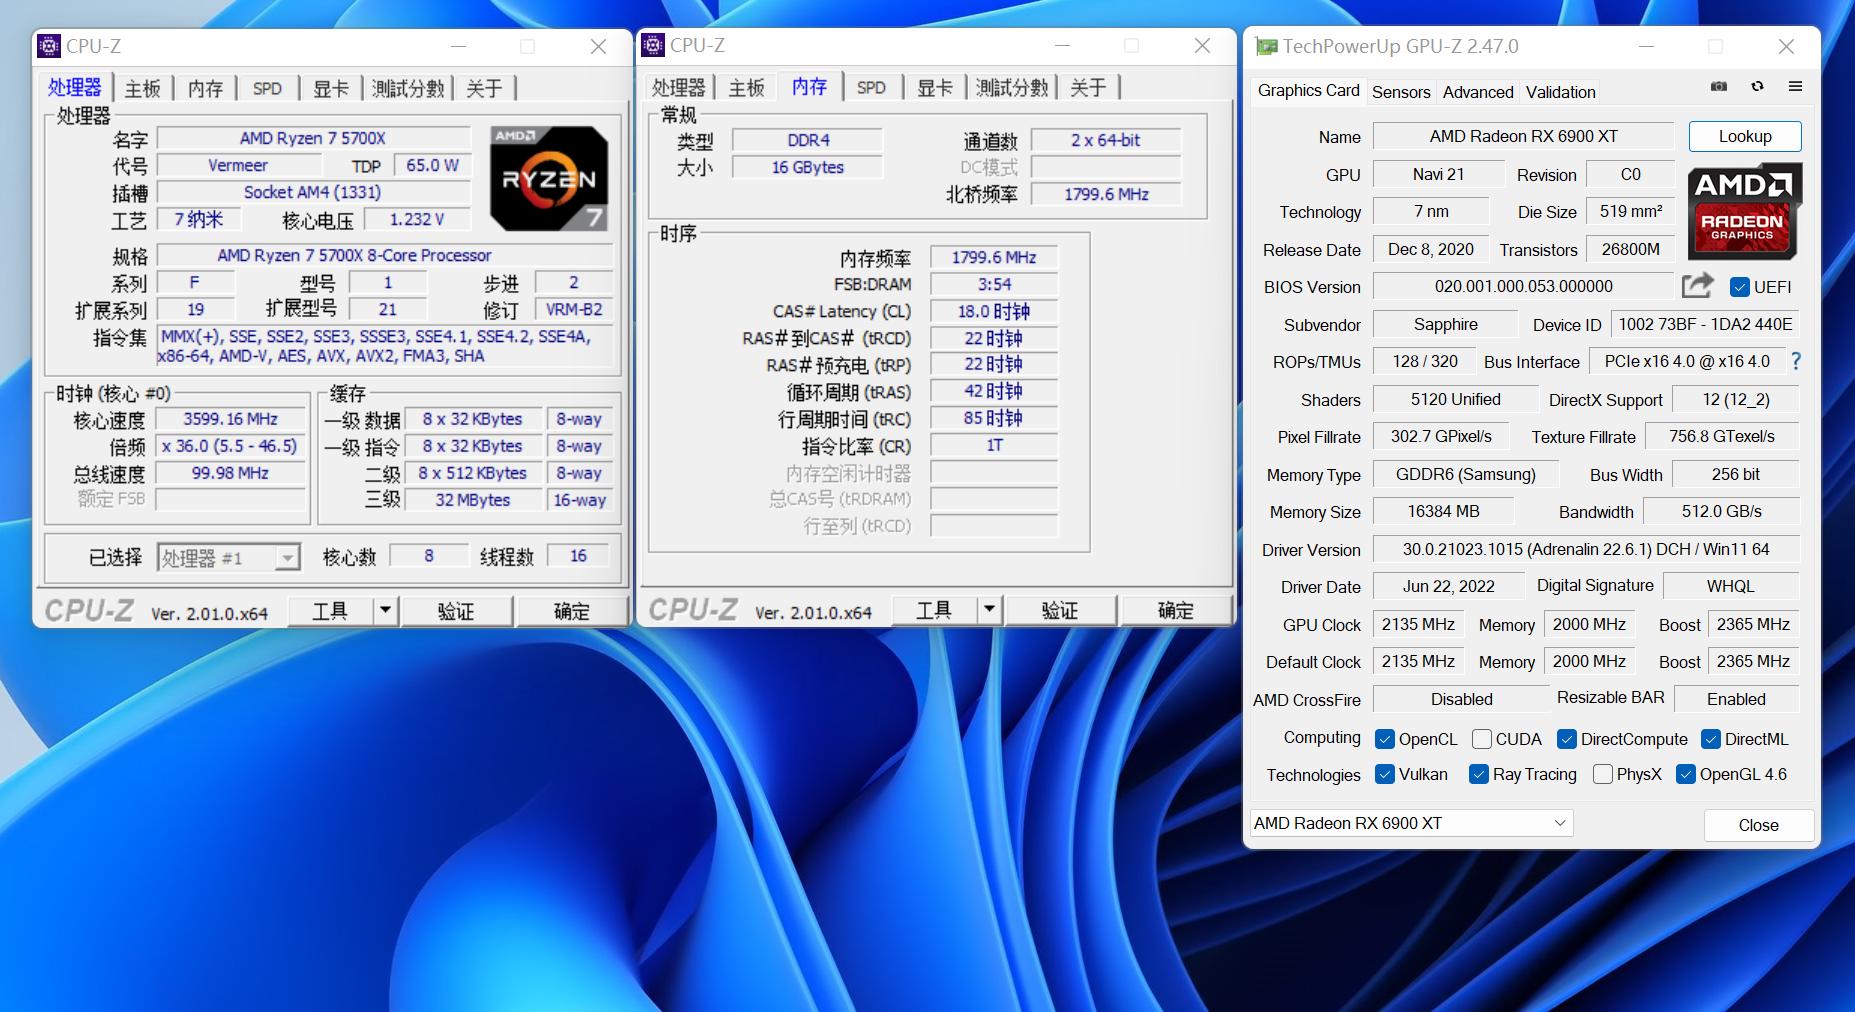Click the BIOS export/share icon

[1697, 286]
